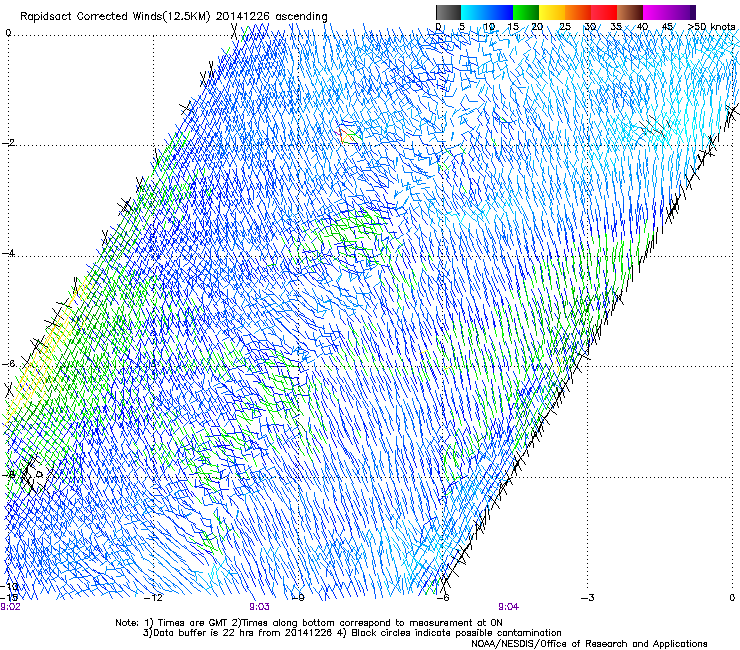The image size is (740, 650).
Task: Click the dark blue 10–15 knots swatch
Action: (x=500, y=12)
